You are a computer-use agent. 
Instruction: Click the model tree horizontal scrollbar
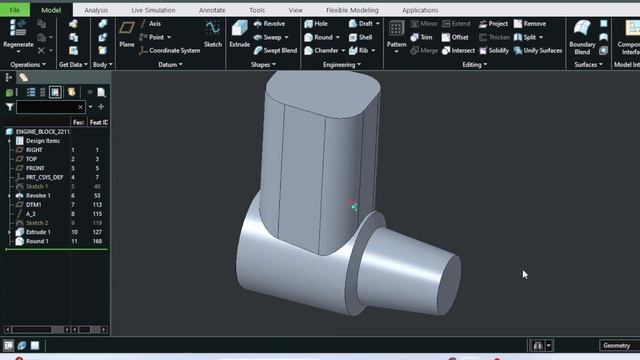pos(37,329)
